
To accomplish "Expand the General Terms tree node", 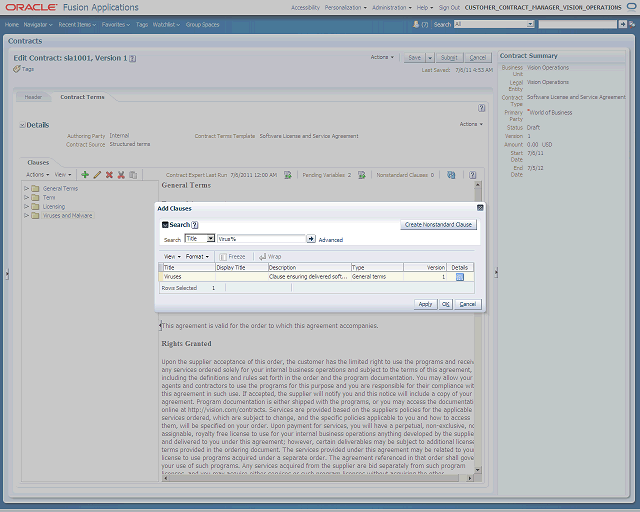I will tap(26, 188).
